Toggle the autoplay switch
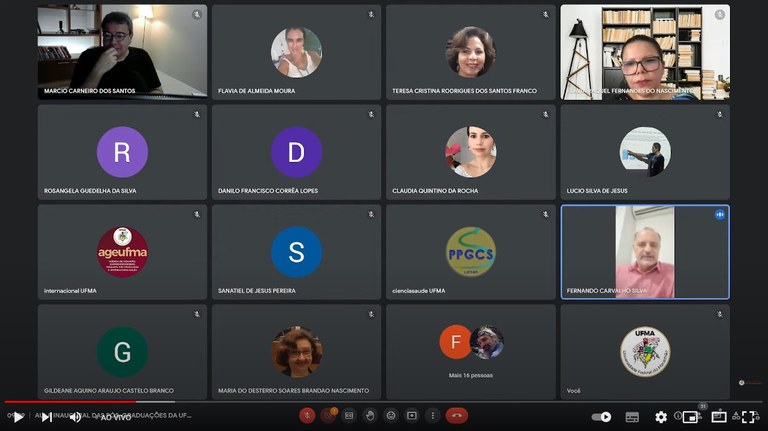 [601, 417]
